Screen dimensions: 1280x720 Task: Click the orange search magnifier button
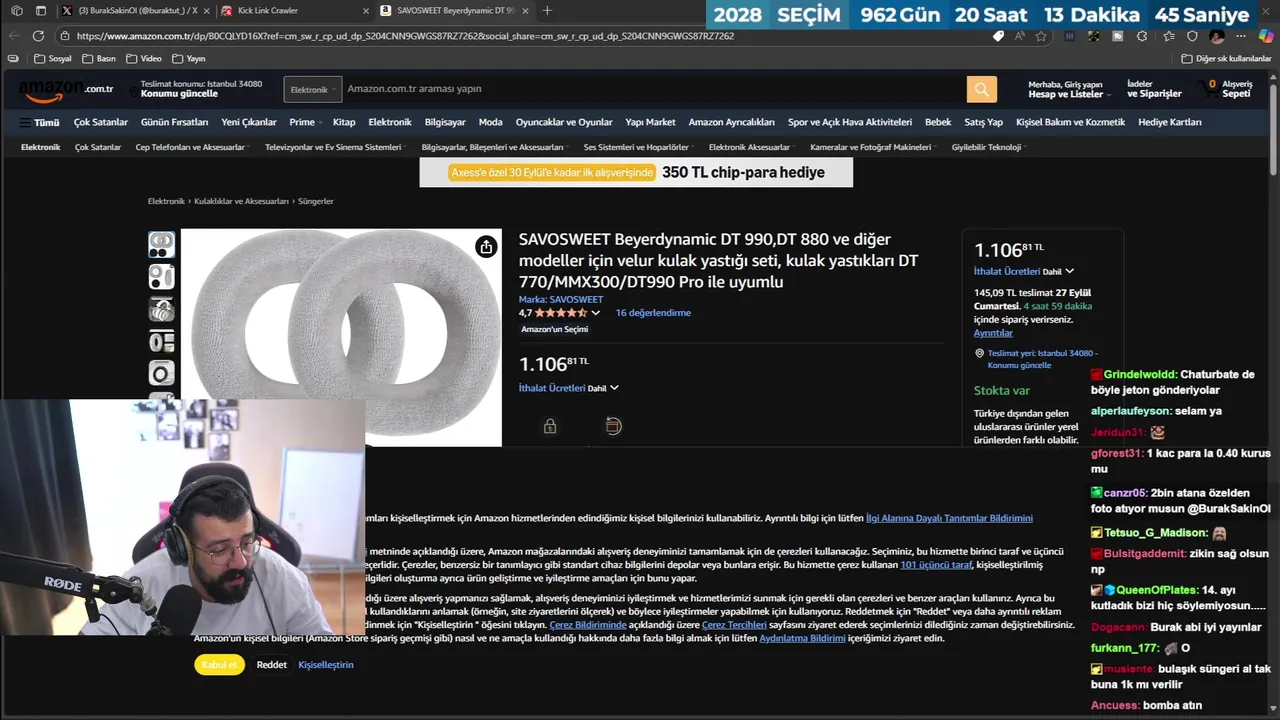pos(981,89)
